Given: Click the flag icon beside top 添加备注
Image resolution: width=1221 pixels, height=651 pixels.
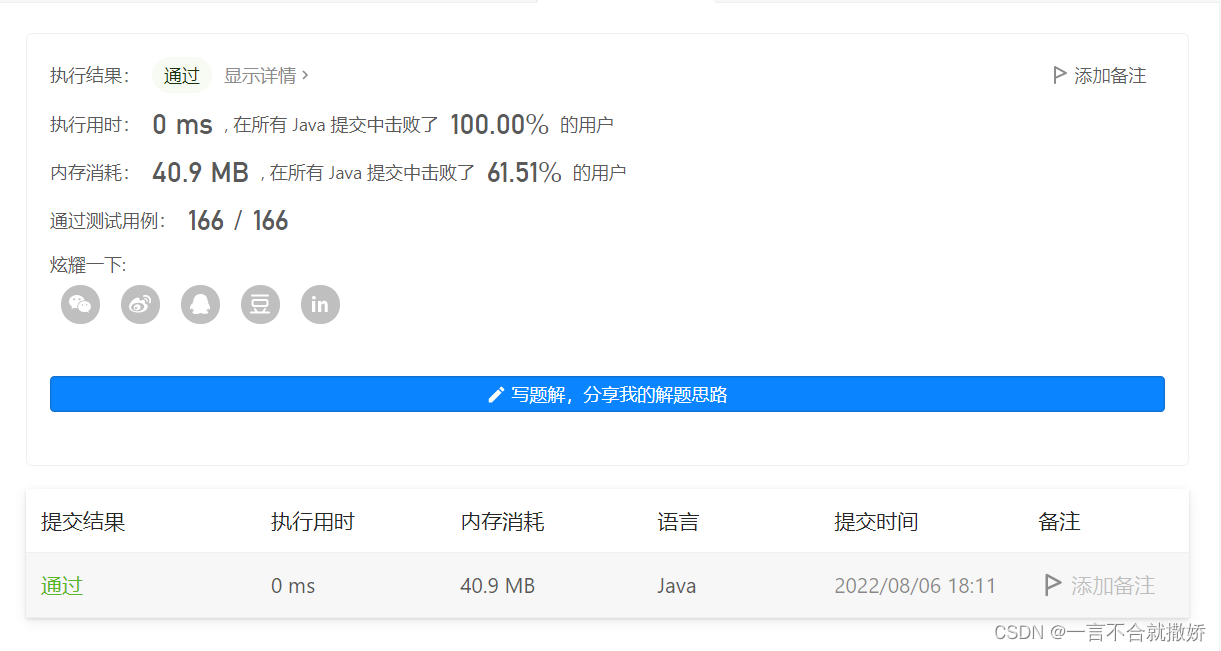Looking at the screenshot, I should pyautogui.click(x=1058, y=74).
